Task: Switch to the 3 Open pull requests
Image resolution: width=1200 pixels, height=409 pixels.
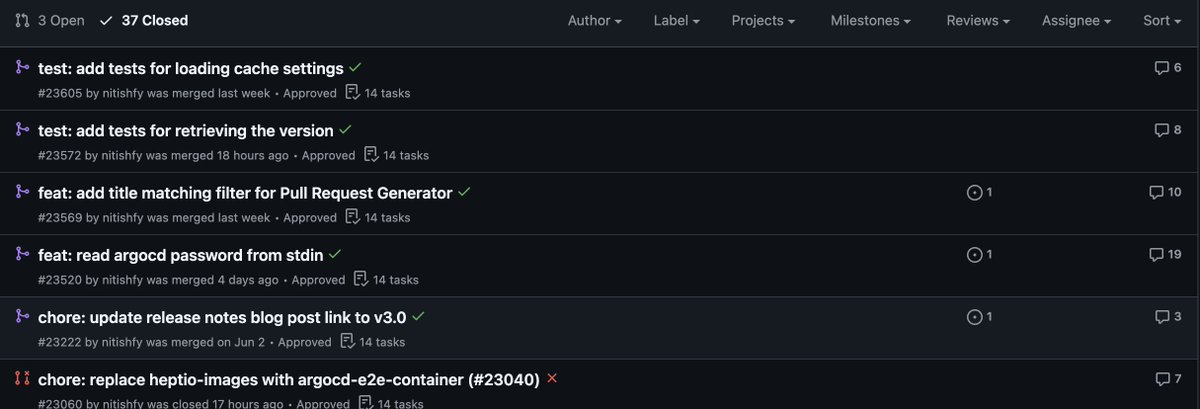Action: point(50,20)
